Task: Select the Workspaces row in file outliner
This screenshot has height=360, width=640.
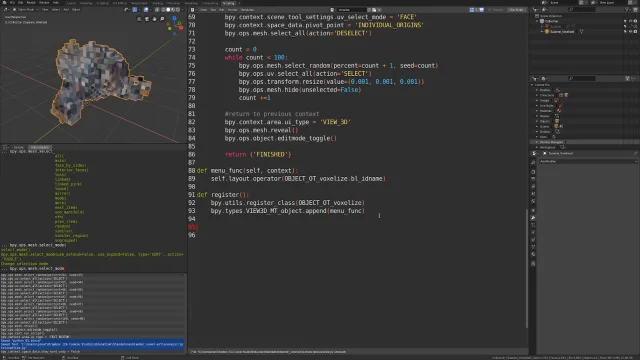Action: 584,147
